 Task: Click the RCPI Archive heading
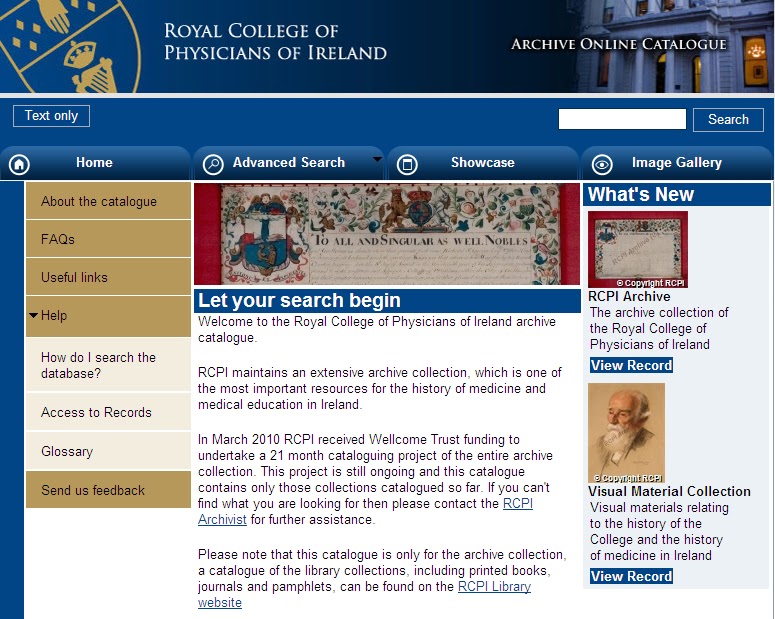(x=629, y=296)
